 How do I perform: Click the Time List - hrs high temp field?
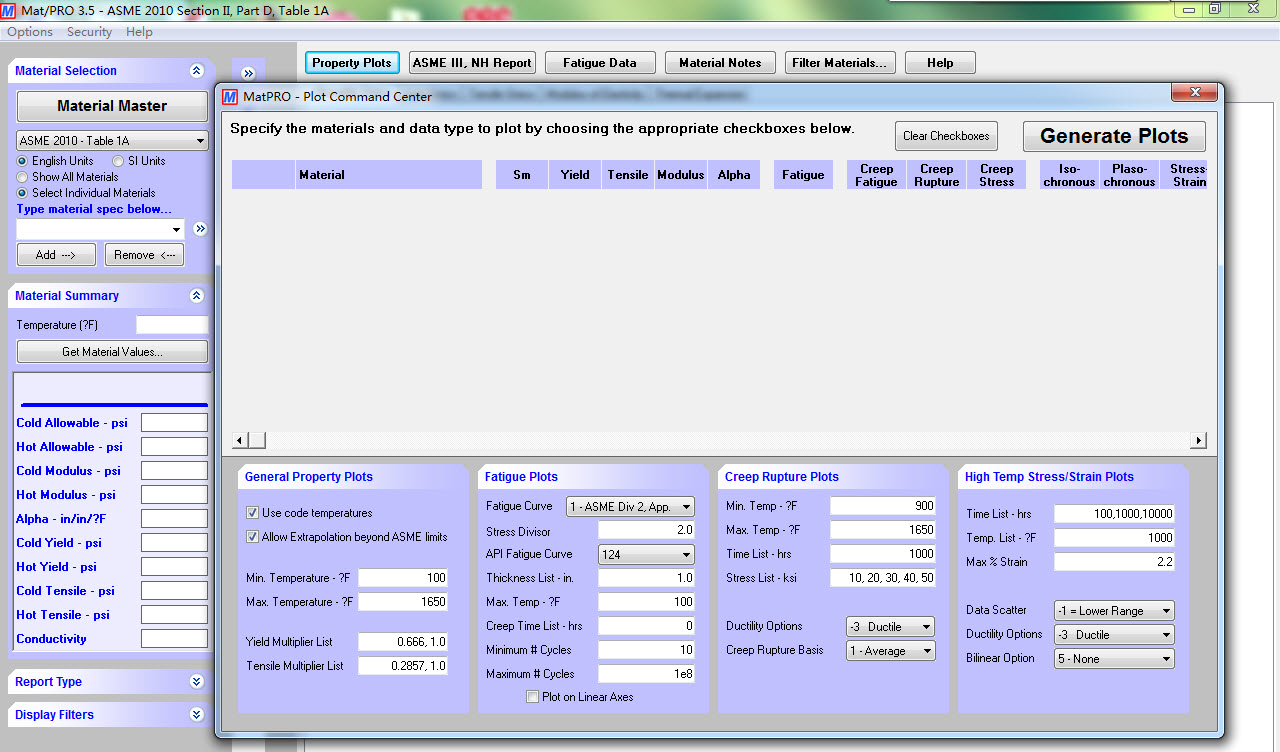pos(1114,514)
